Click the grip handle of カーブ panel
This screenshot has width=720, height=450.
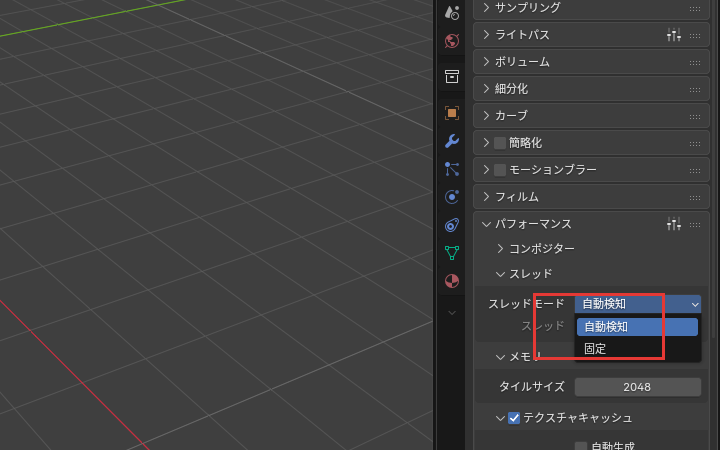(x=695, y=117)
